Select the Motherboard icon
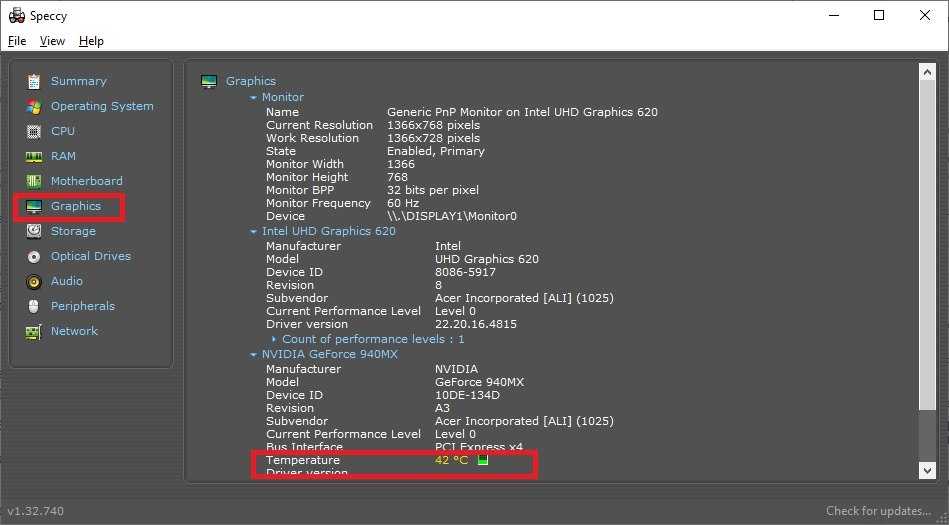Image resolution: width=949 pixels, height=525 pixels. pyautogui.click(x=34, y=181)
